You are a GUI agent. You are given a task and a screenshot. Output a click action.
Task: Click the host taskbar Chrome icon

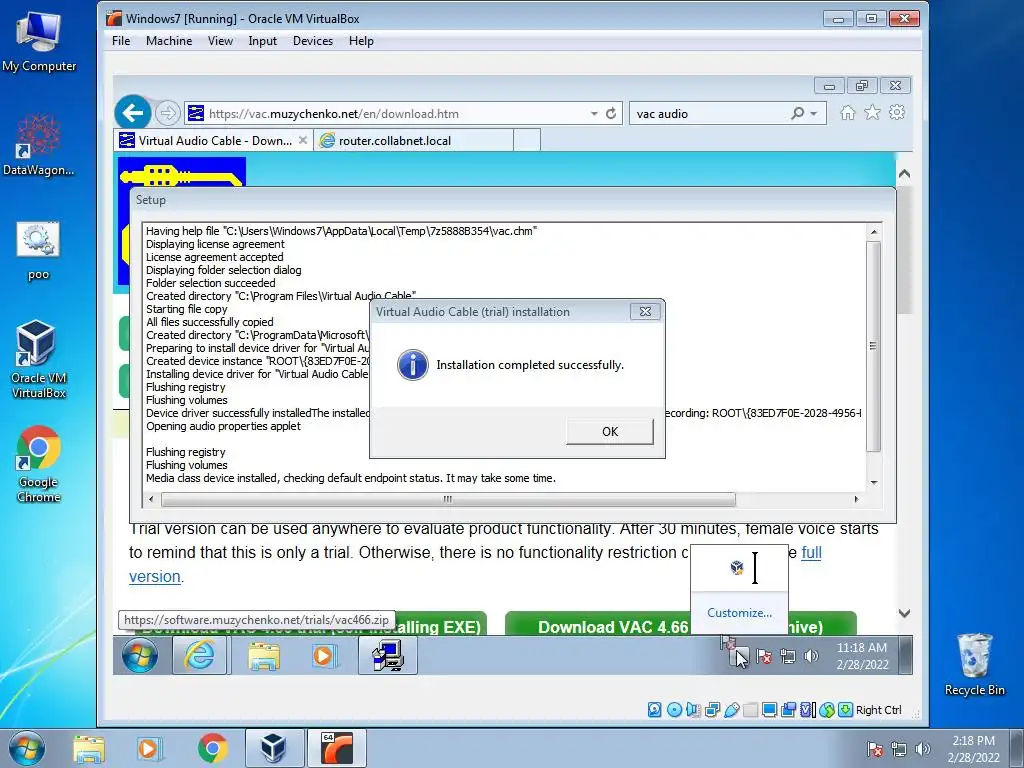[x=213, y=748]
